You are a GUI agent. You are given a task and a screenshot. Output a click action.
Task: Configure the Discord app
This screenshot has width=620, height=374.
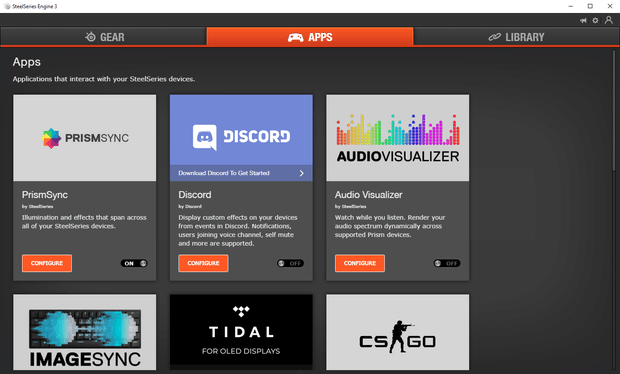[203, 263]
